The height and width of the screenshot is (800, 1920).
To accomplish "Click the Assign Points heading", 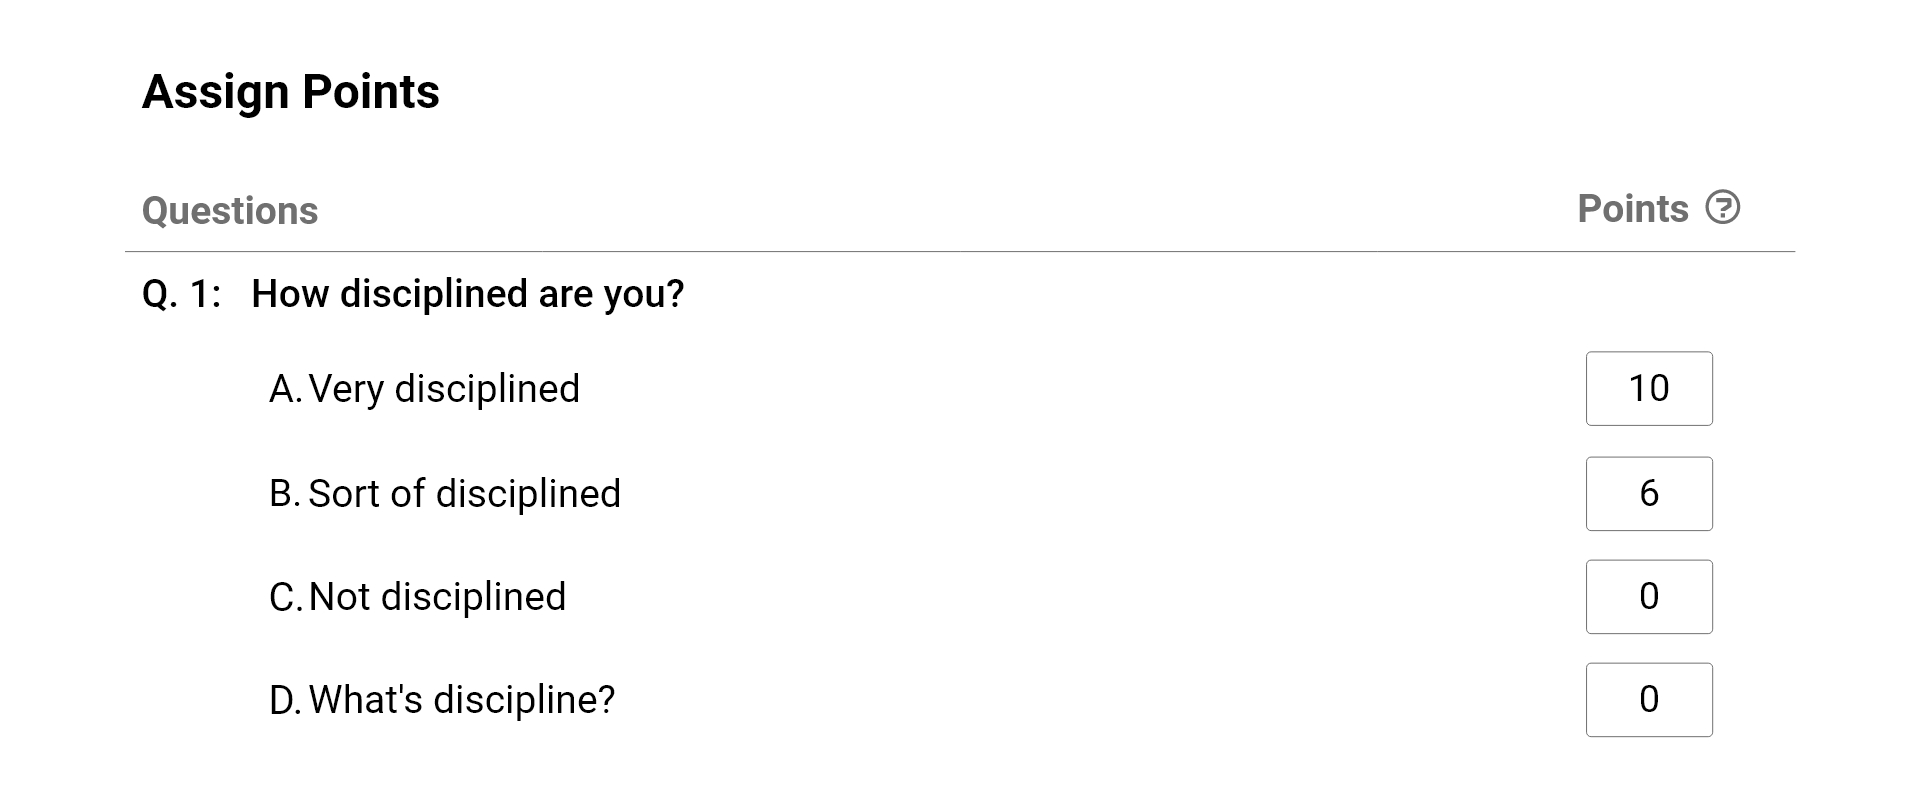I will (x=291, y=92).
